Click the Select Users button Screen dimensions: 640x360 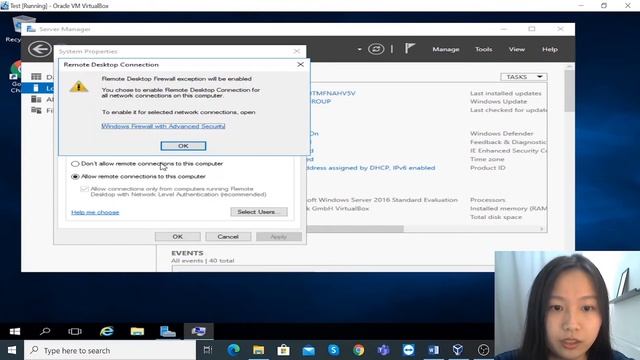click(x=259, y=212)
